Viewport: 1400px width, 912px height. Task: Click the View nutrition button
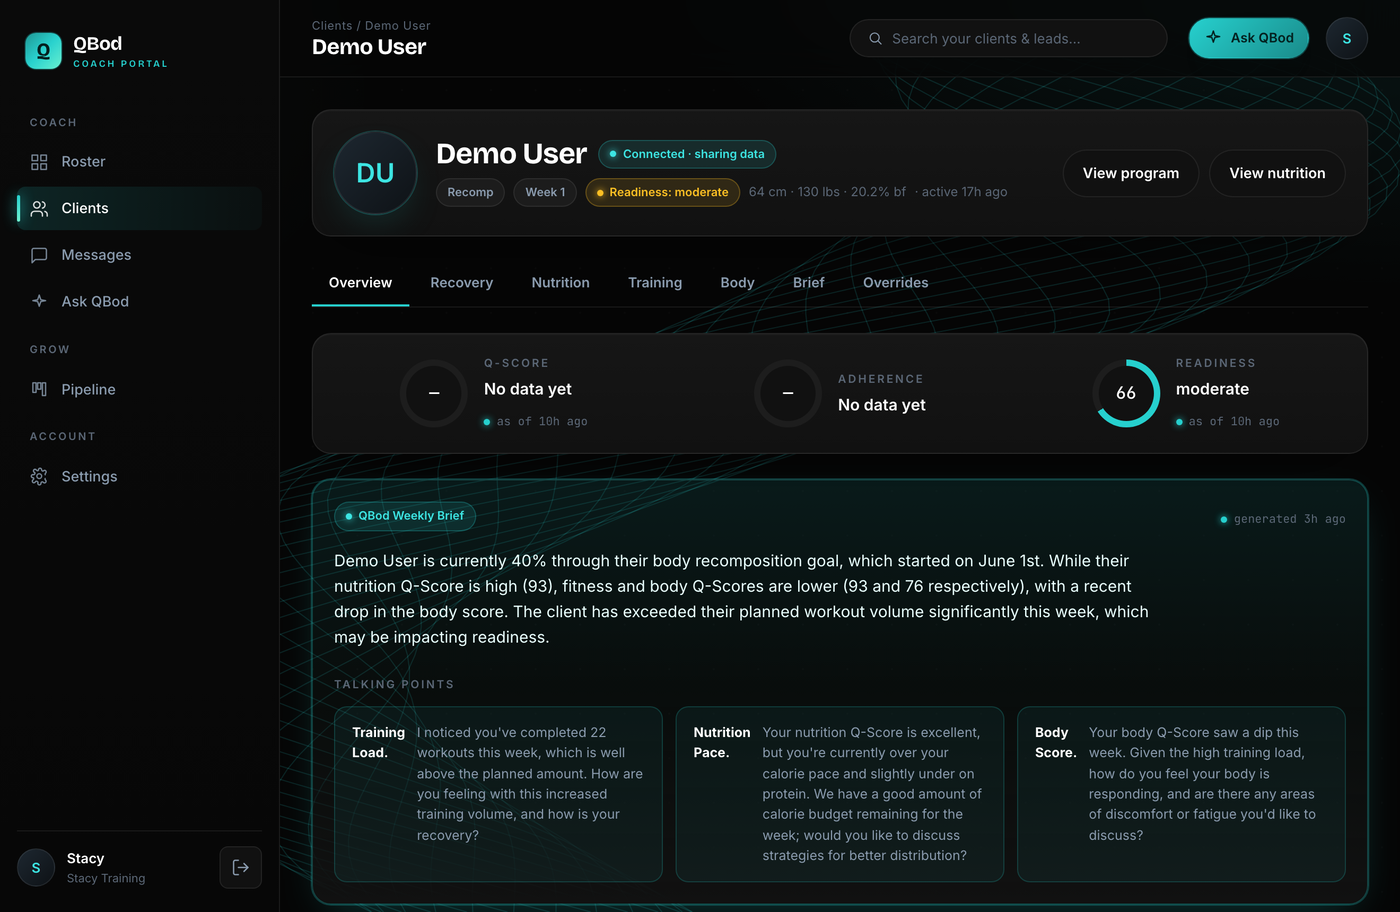pos(1277,173)
